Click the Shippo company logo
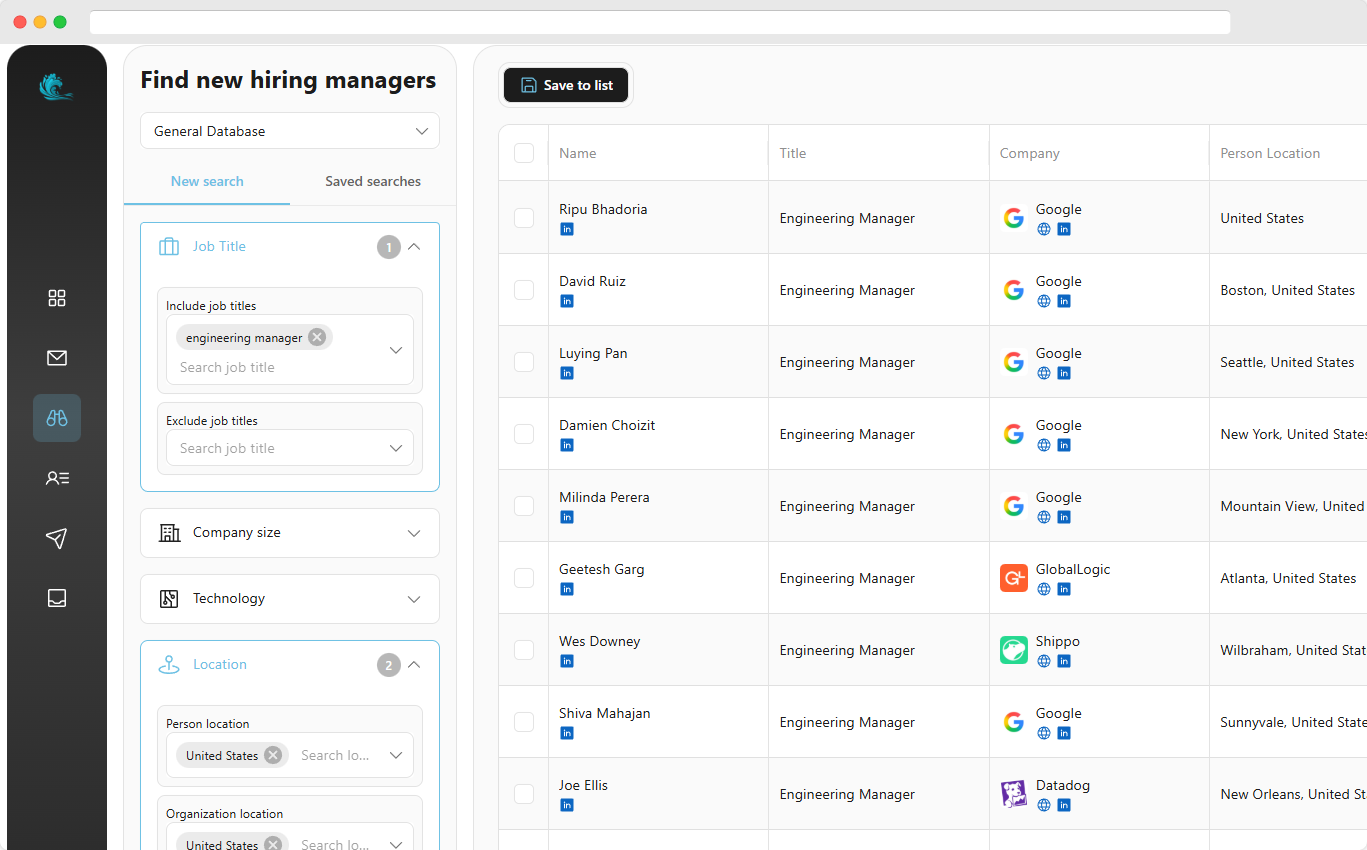 tap(1014, 650)
